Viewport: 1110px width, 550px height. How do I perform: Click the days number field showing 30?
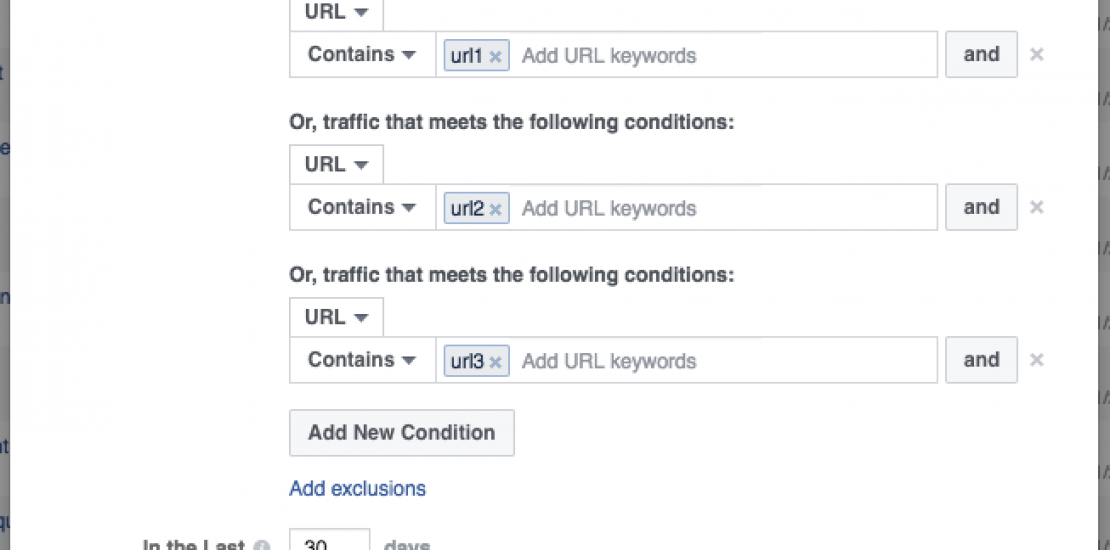pyautogui.click(x=329, y=543)
